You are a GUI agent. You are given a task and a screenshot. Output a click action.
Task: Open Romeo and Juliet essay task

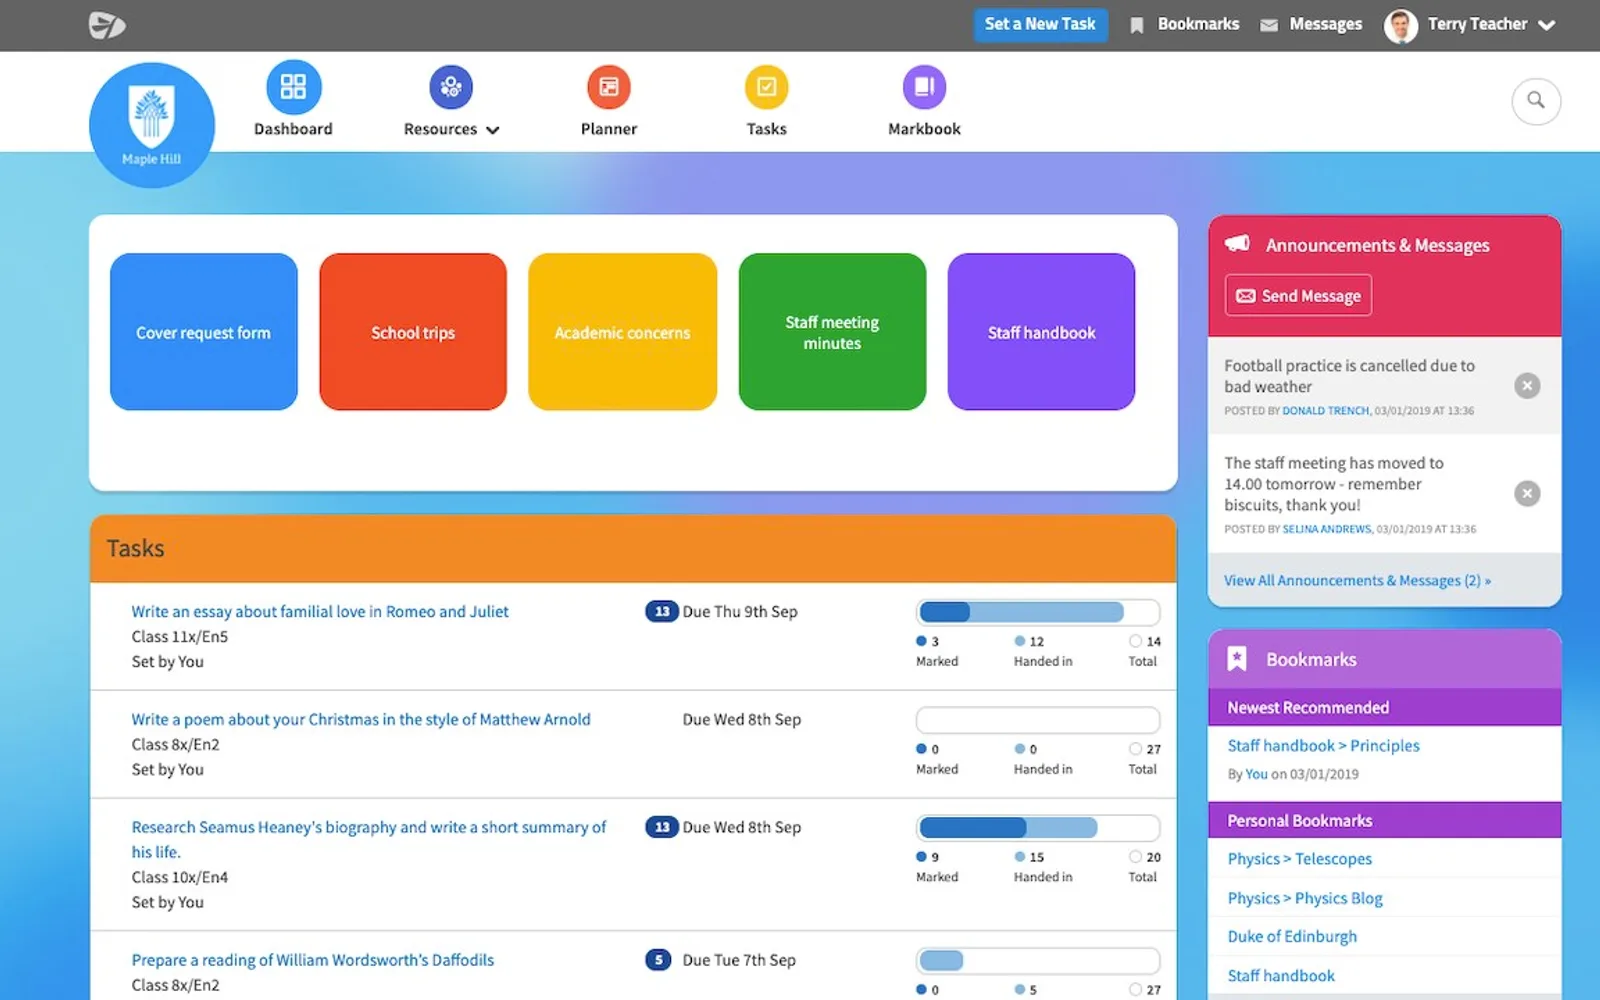click(320, 611)
